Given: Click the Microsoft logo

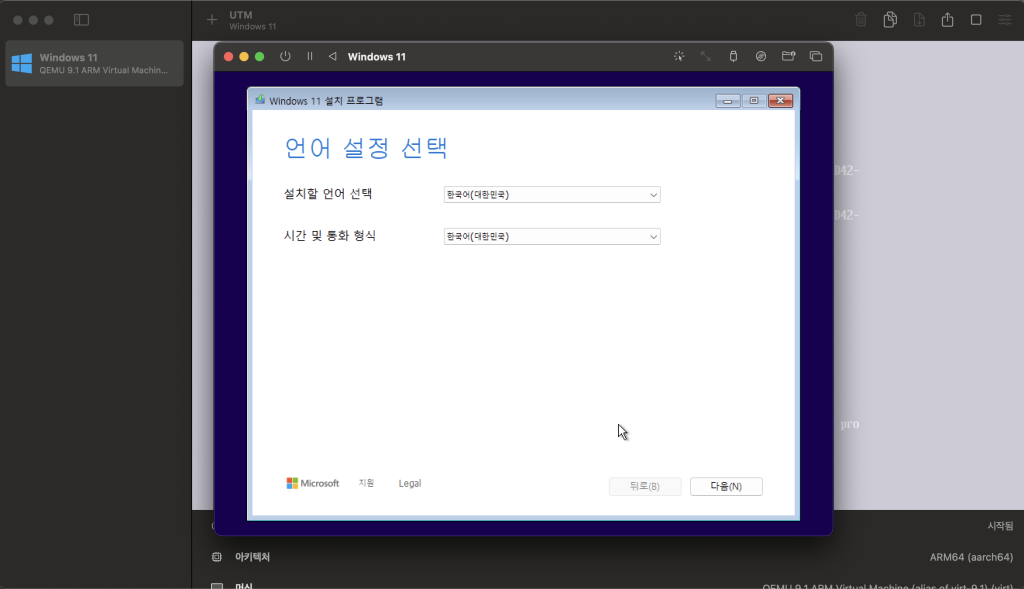Looking at the screenshot, I should tap(312, 483).
